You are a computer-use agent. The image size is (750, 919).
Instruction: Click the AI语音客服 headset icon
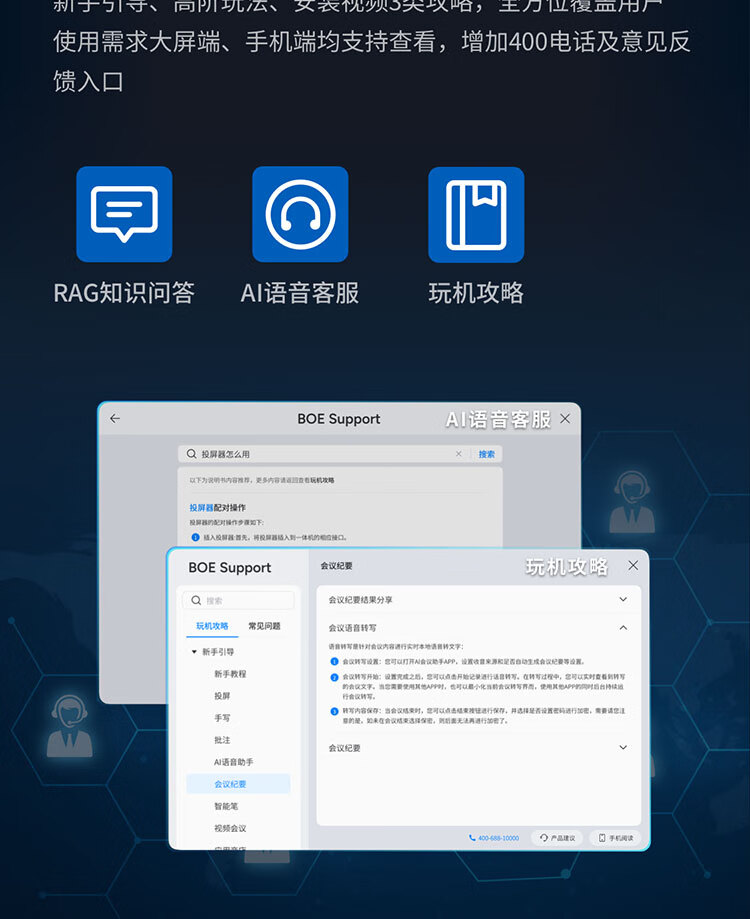point(300,214)
